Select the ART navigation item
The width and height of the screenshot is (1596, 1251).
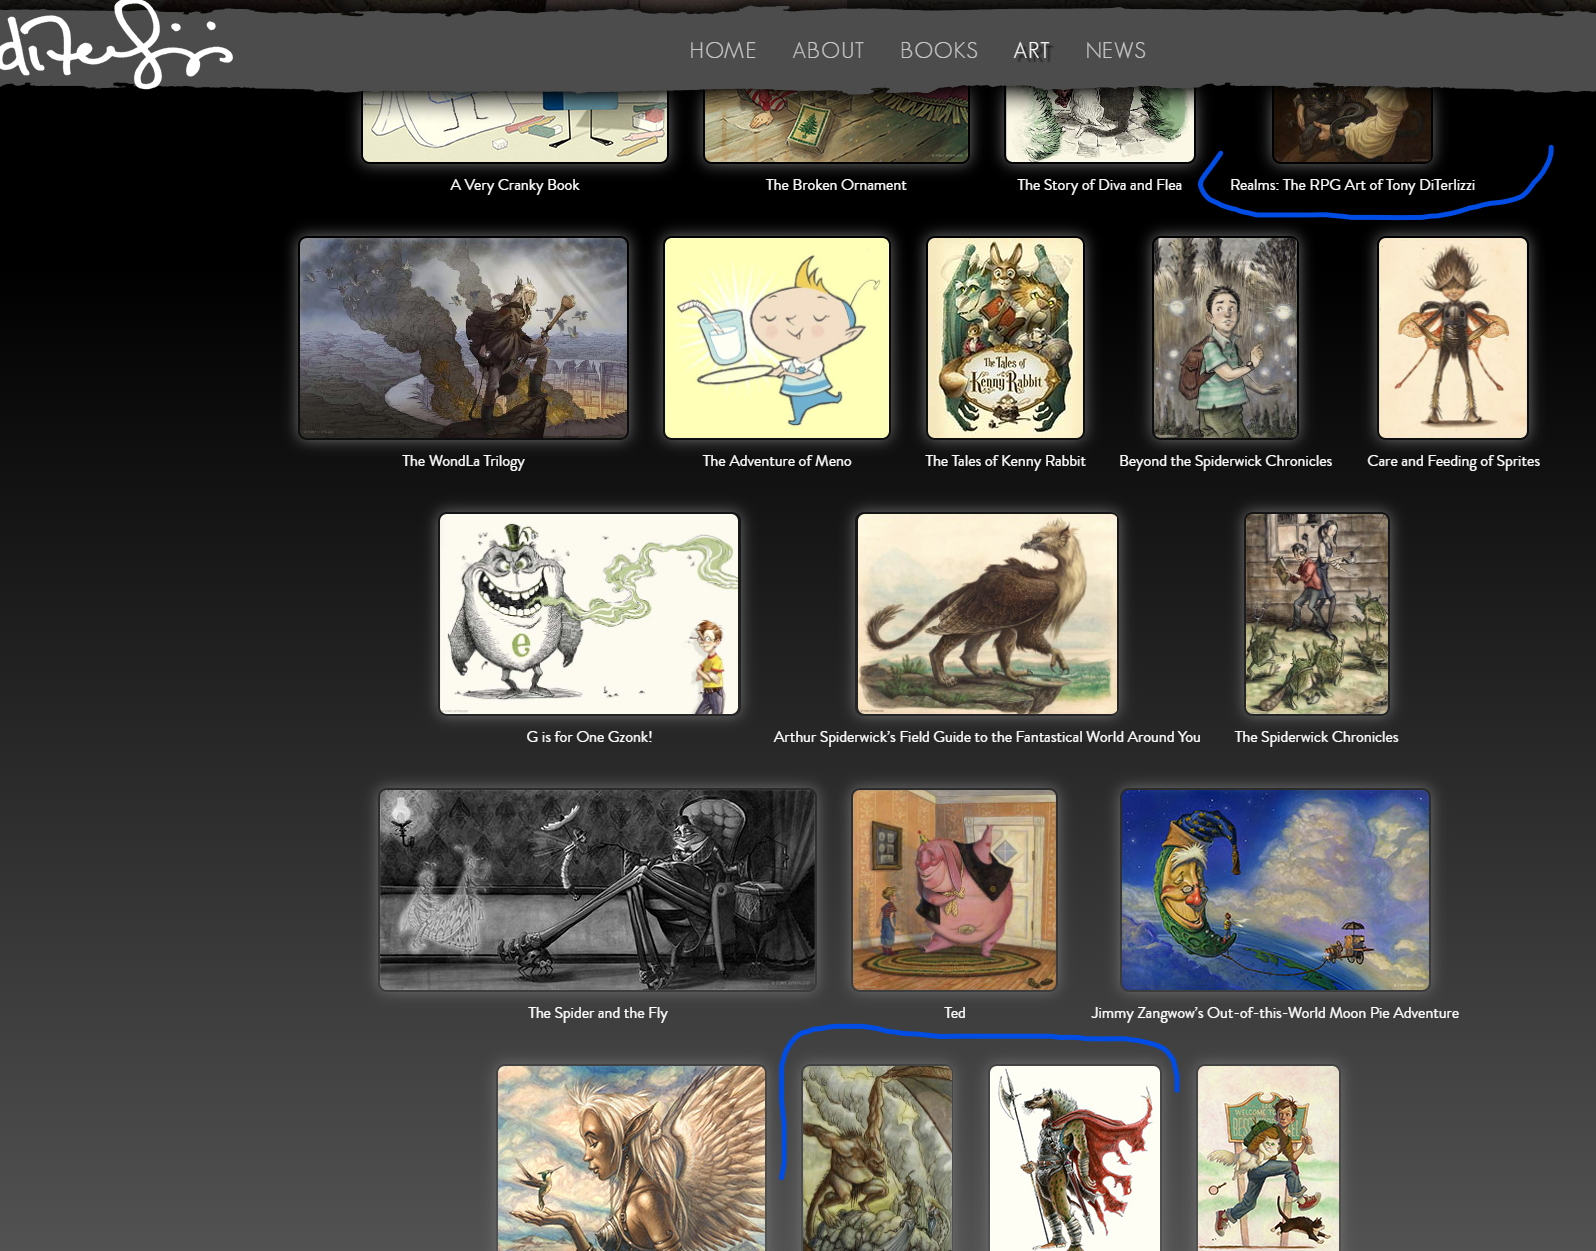(x=1031, y=50)
